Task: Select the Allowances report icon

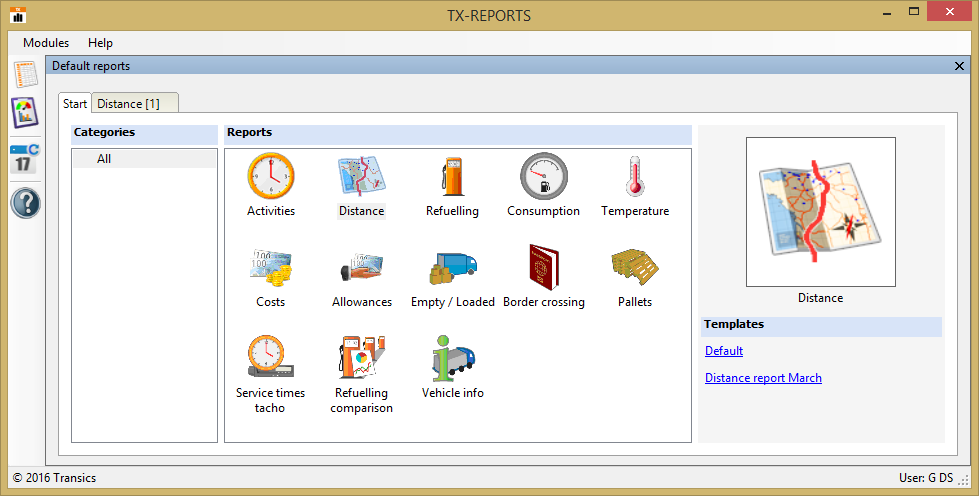Action: tap(362, 269)
